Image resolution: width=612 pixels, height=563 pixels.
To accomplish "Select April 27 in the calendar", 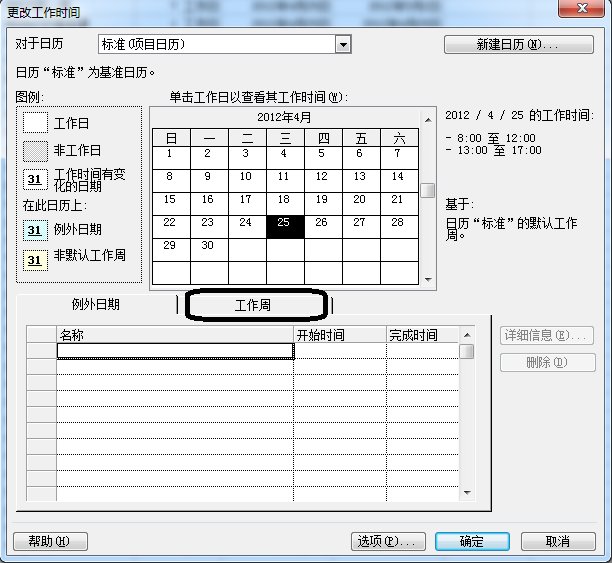I will click(361, 227).
